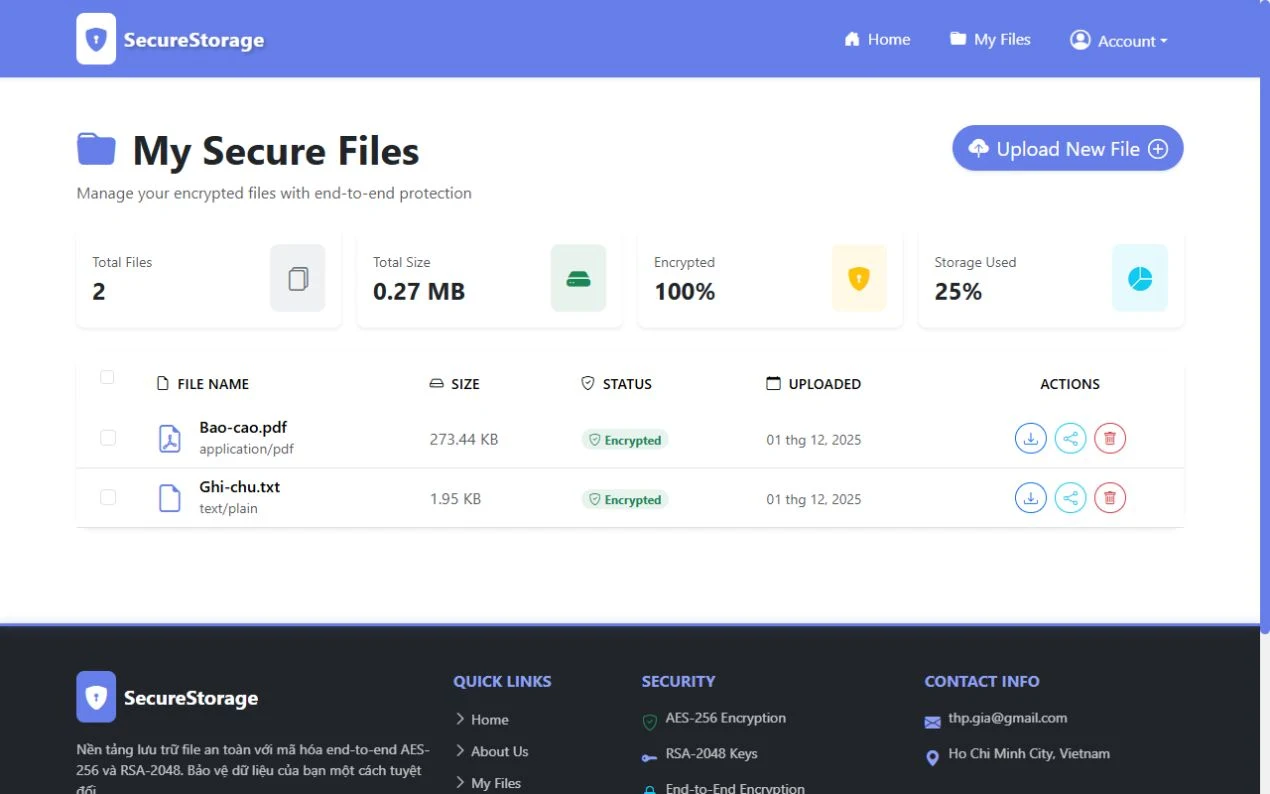Click the file icon in FILE NAME header
This screenshot has height=794, width=1270.
click(163, 383)
